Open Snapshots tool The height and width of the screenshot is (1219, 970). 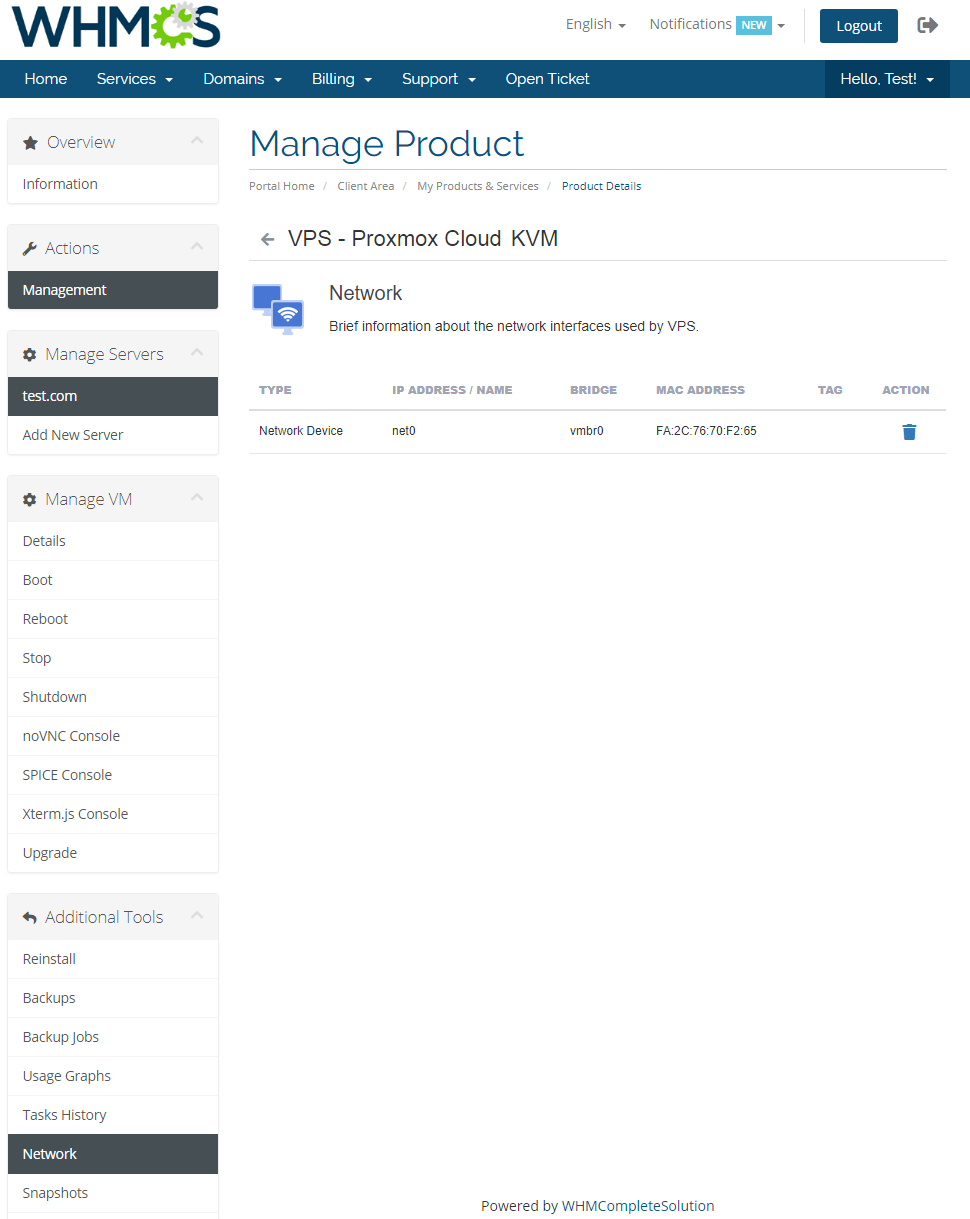pyautogui.click(x=113, y=1193)
